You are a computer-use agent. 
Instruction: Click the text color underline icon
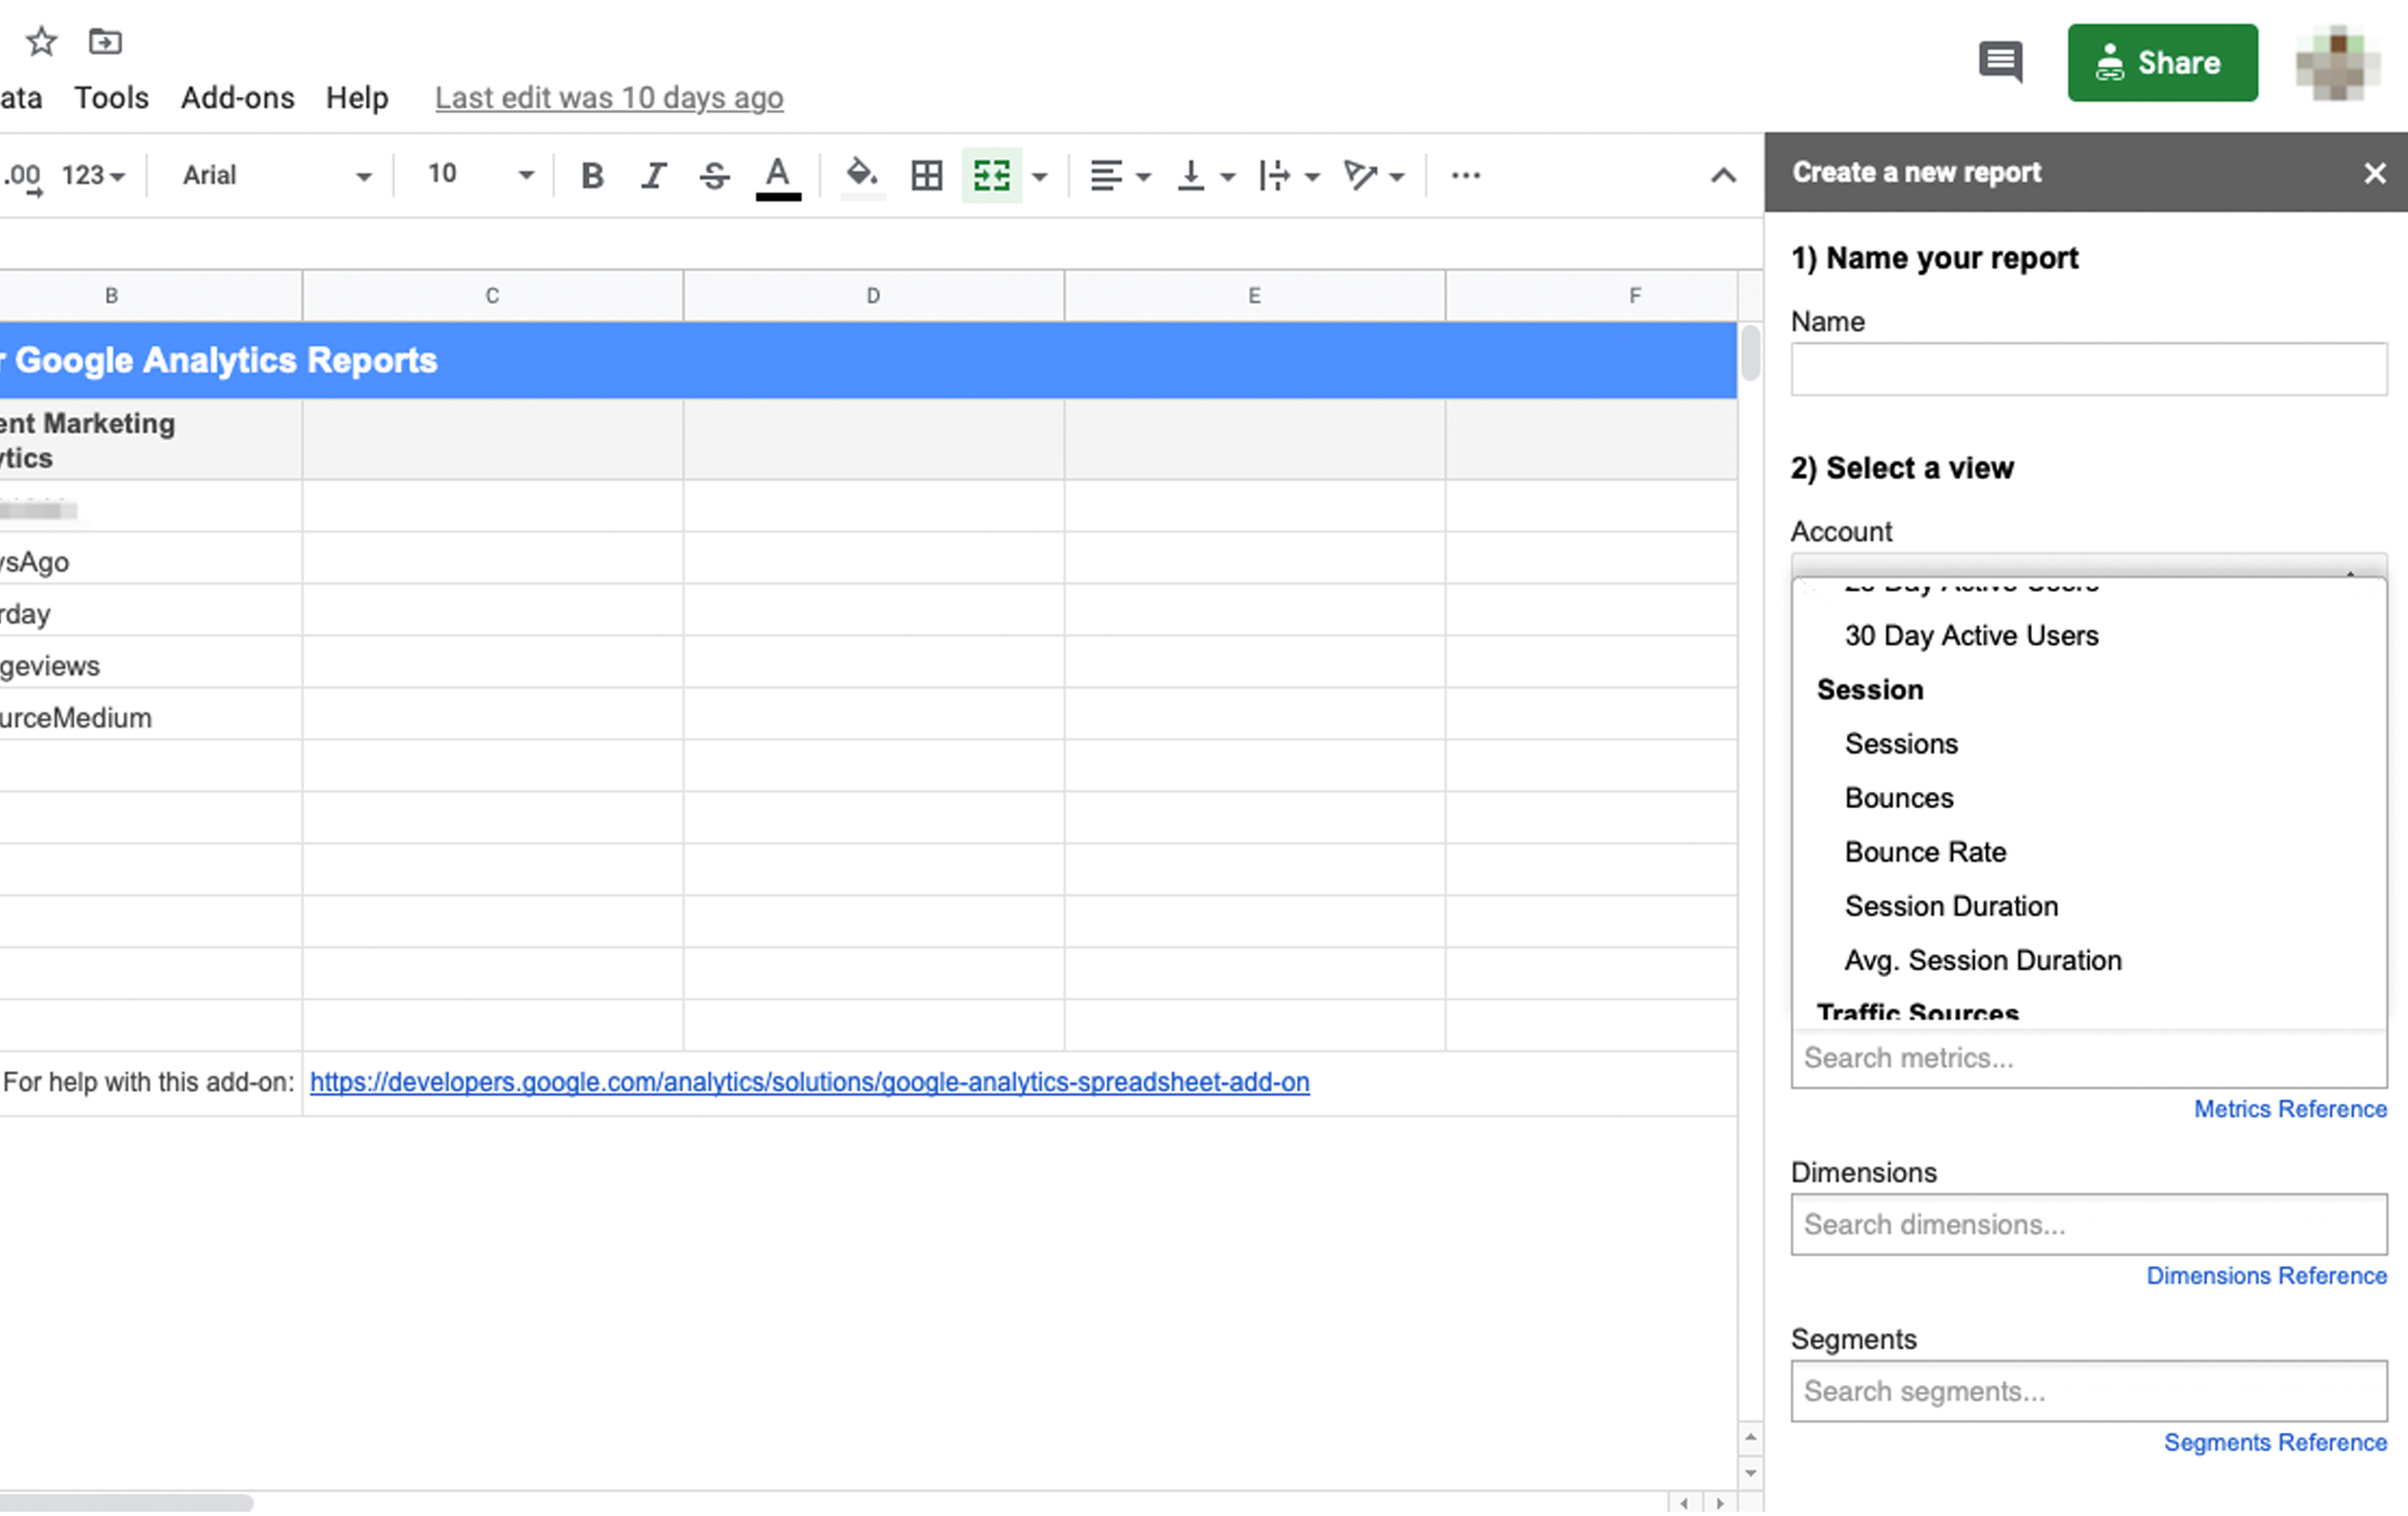point(779,173)
